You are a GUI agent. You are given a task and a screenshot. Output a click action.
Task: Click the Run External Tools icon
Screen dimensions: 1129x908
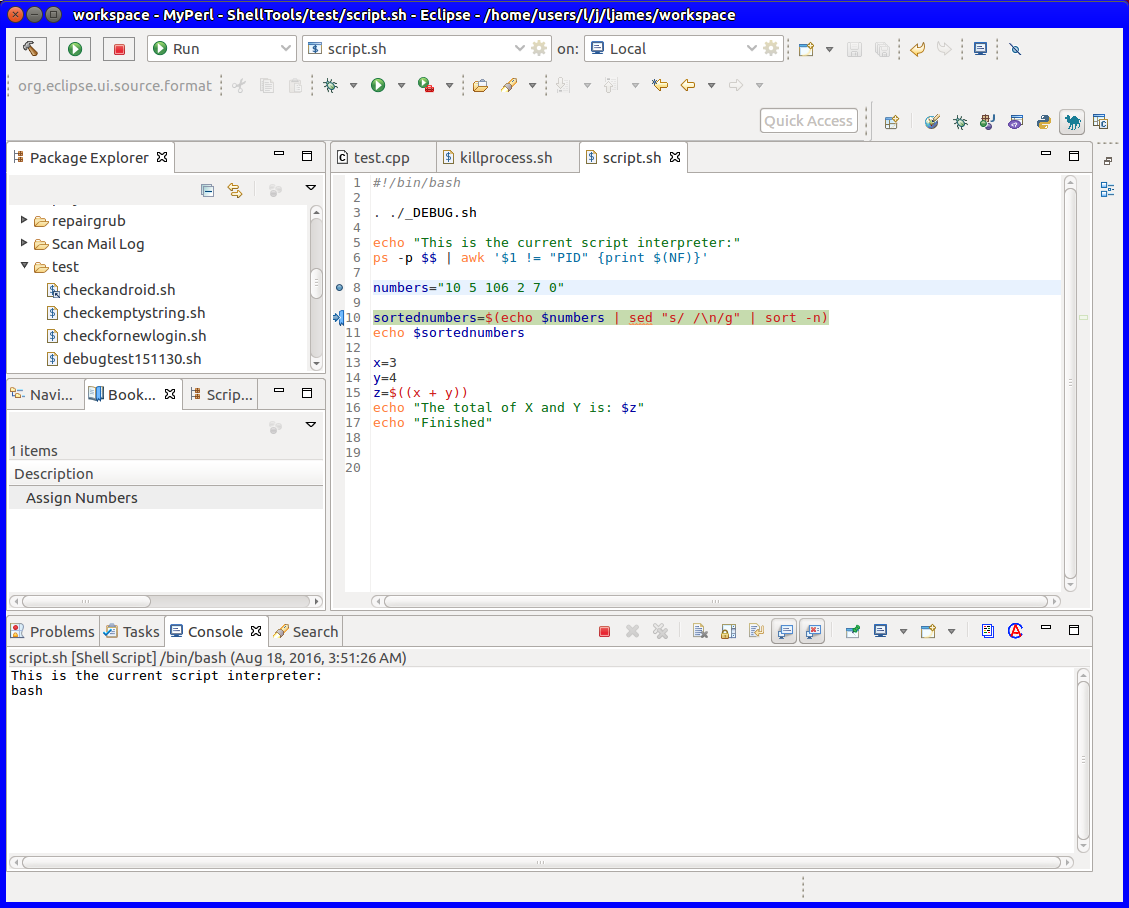pos(426,86)
